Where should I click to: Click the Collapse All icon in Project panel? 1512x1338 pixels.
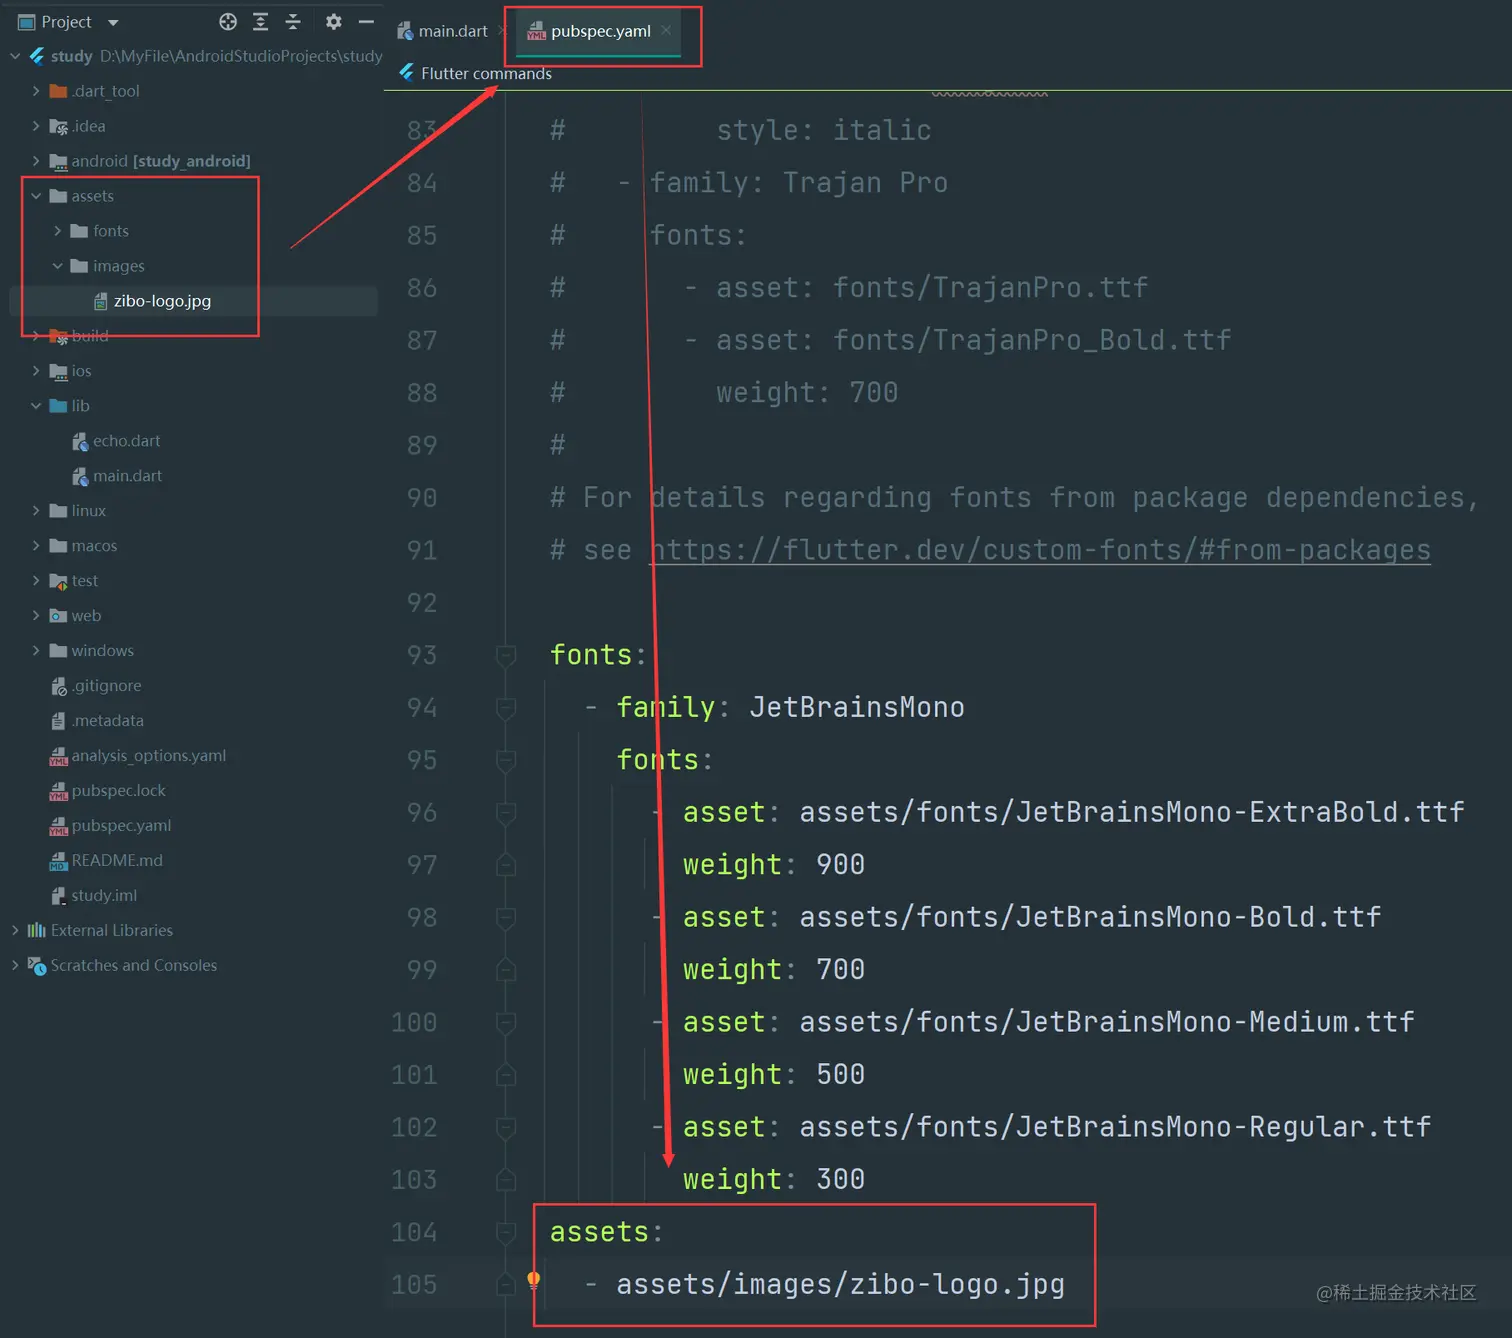pyautogui.click(x=293, y=22)
